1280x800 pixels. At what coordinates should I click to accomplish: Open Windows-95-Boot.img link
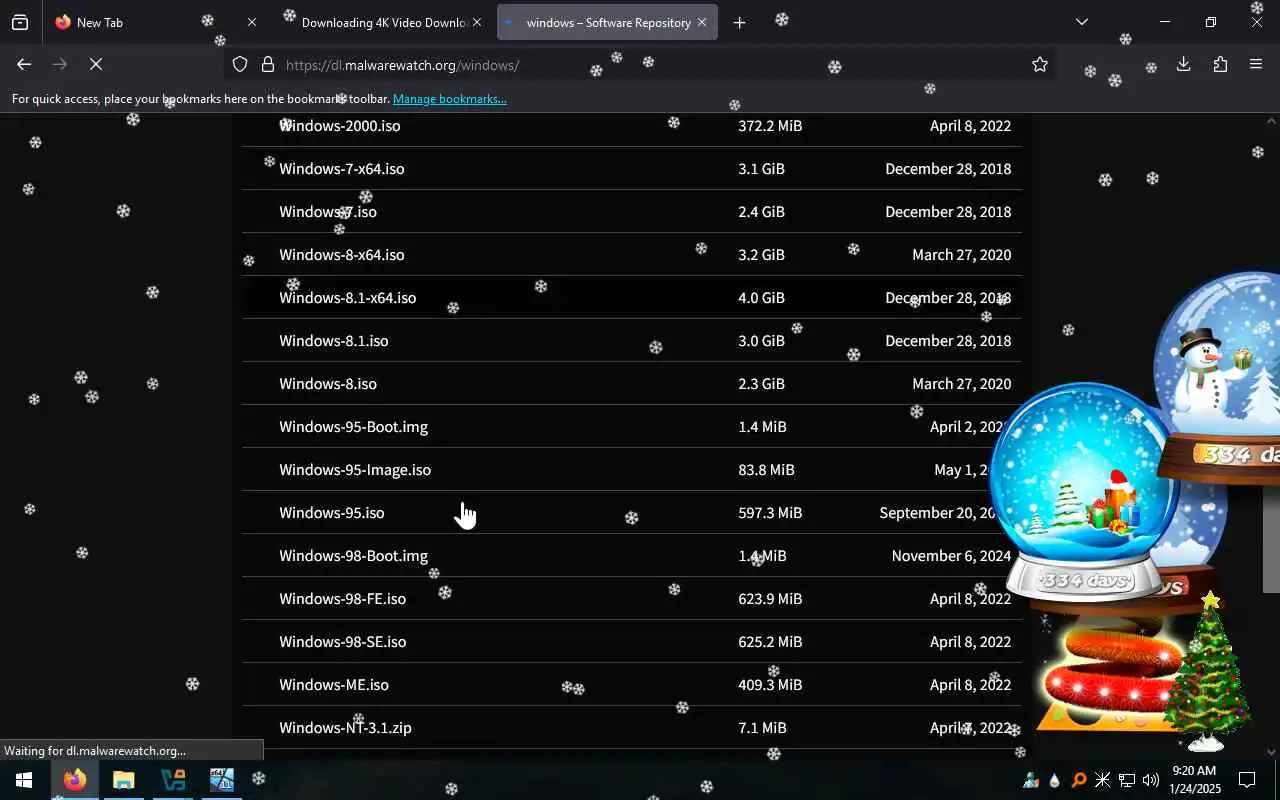pos(354,427)
